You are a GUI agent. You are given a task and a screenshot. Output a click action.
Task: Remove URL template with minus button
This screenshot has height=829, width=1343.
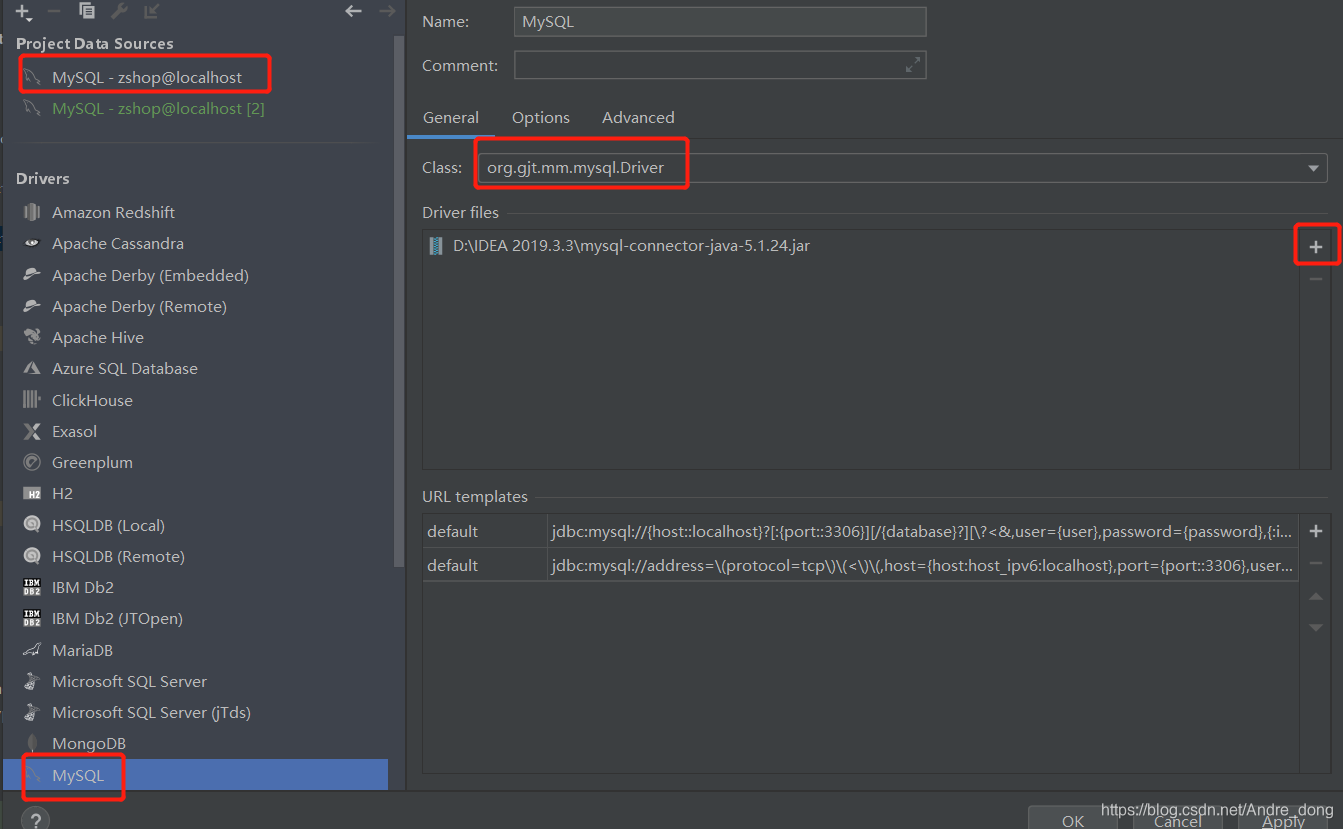click(x=1316, y=563)
